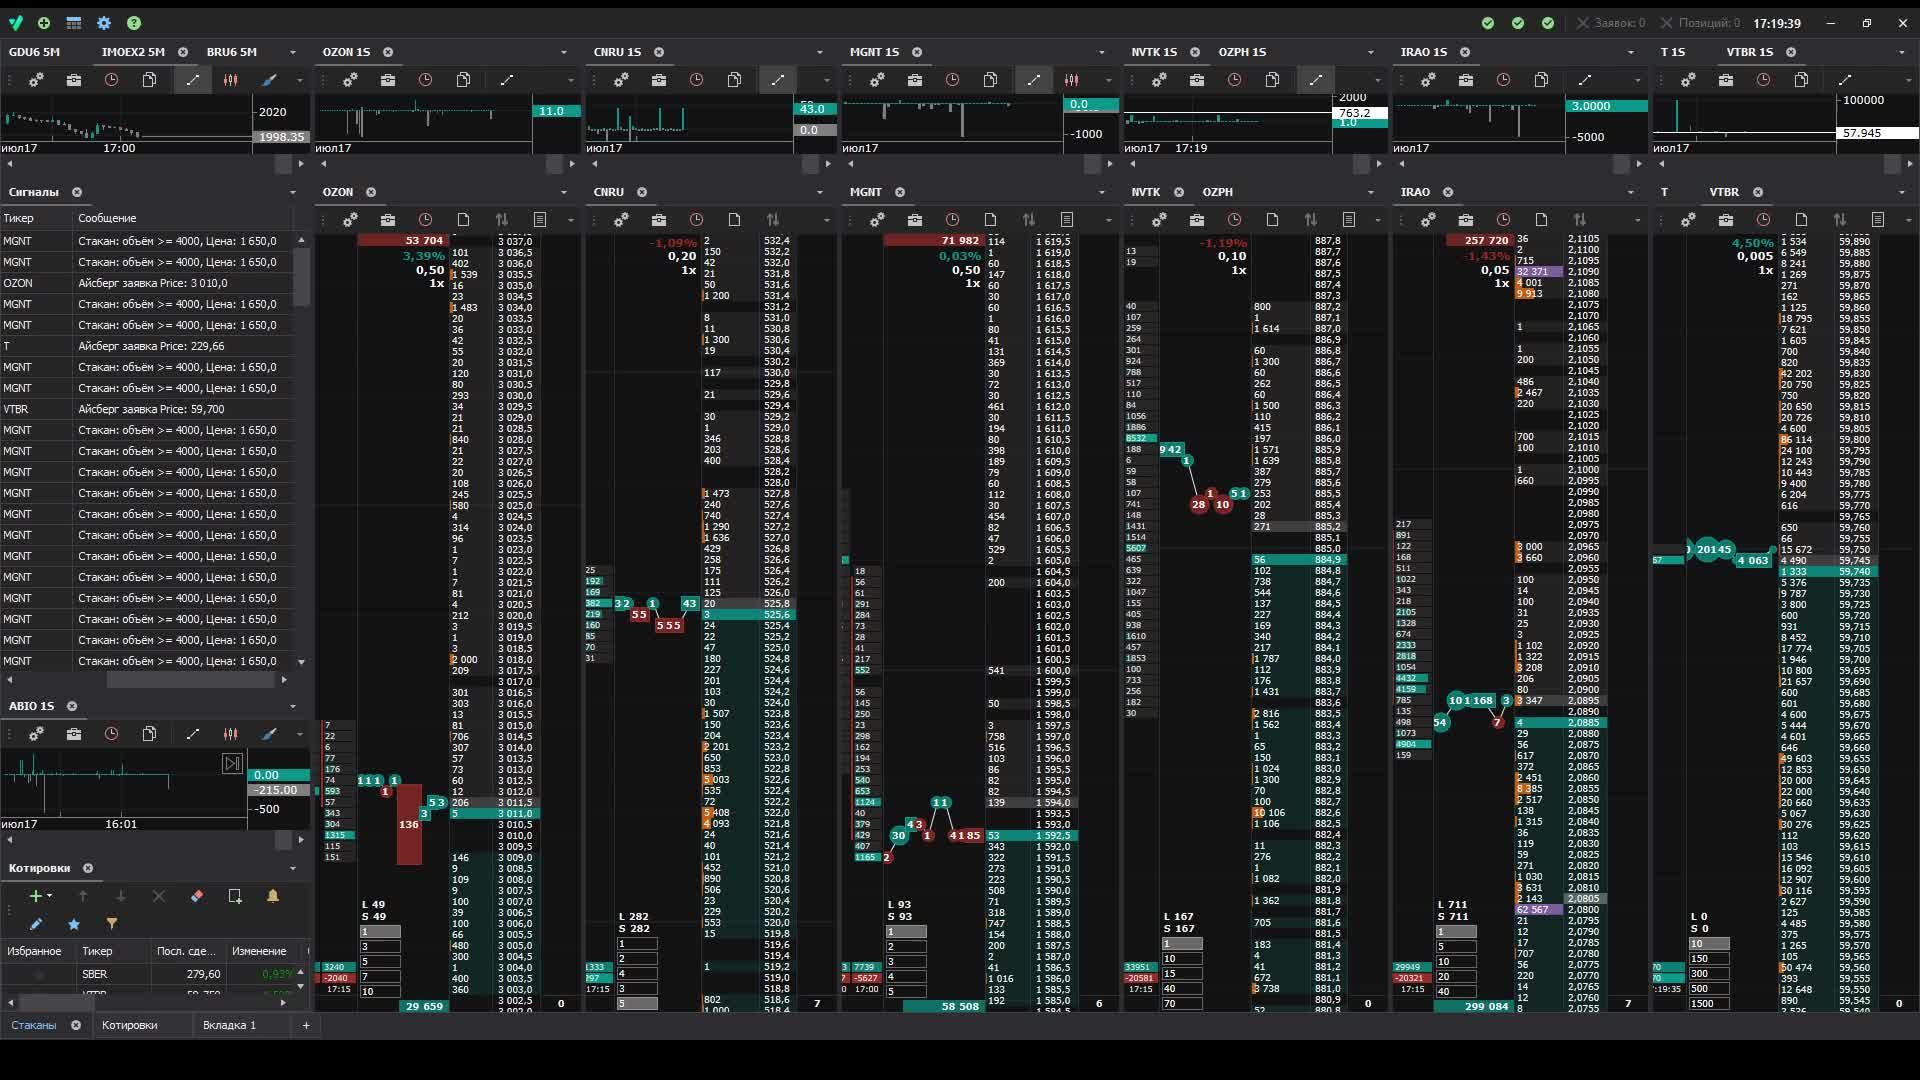Viewport: 1920px width, 1080px height.
Task: Toggle the line drawing tool in NVTK 1S chart
Action: [1316, 80]
